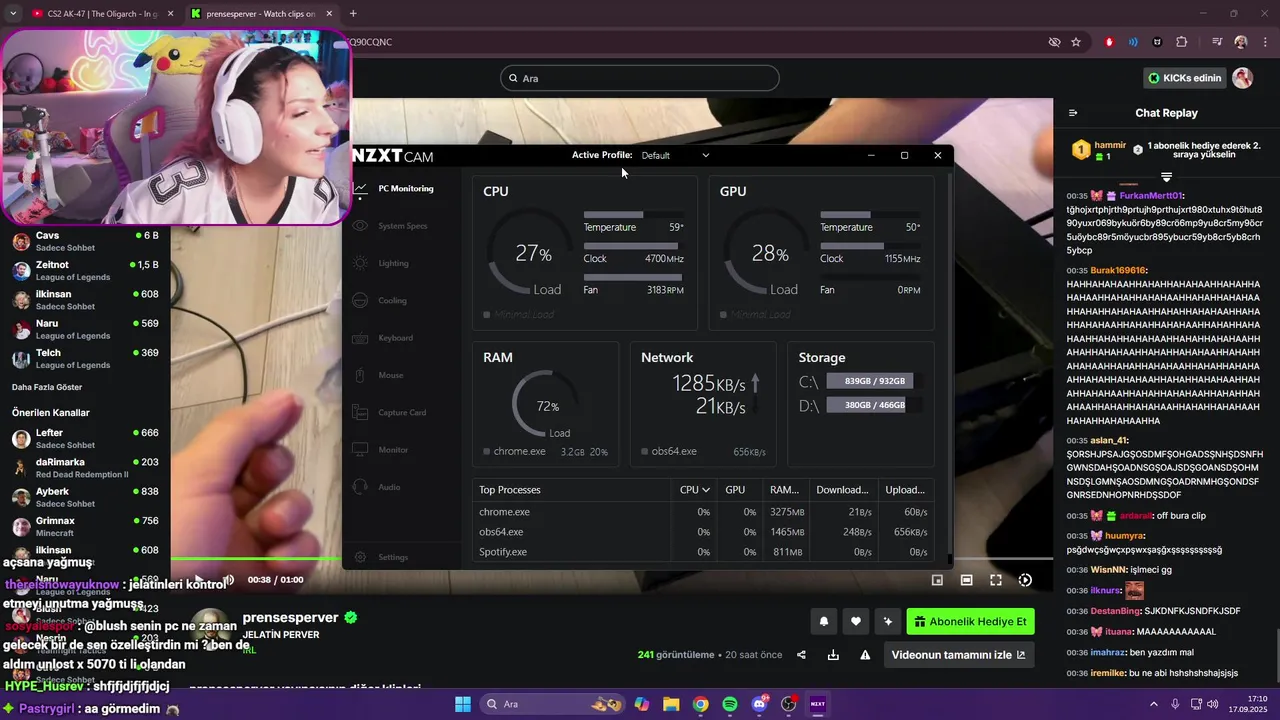Open NZXT CAM Settings gear
The width and height of the screenshot is (1280, 720).
pyautogui.click(x=361, y=557)
